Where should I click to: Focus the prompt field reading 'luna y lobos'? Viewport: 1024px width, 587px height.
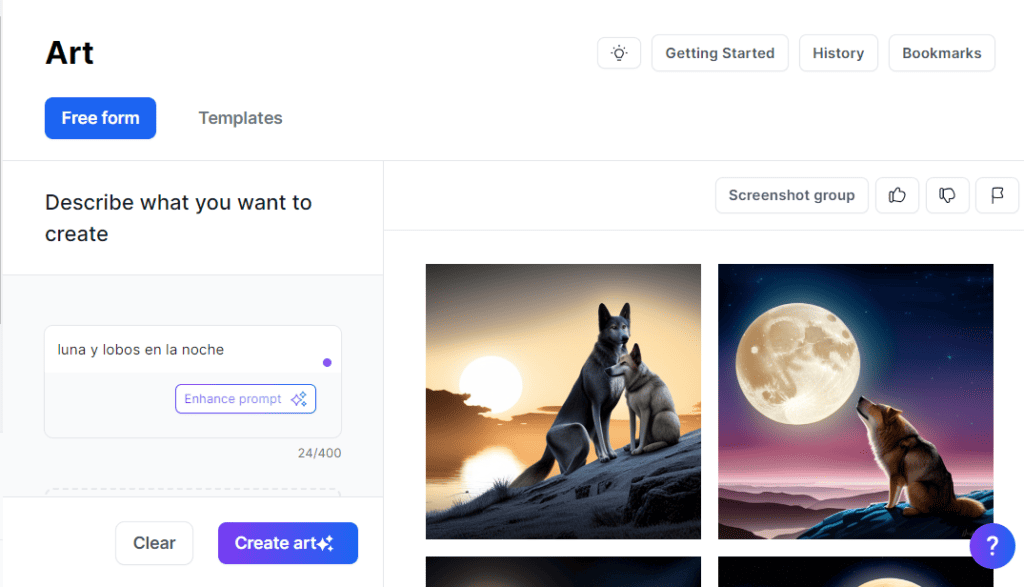click(180, 350)
